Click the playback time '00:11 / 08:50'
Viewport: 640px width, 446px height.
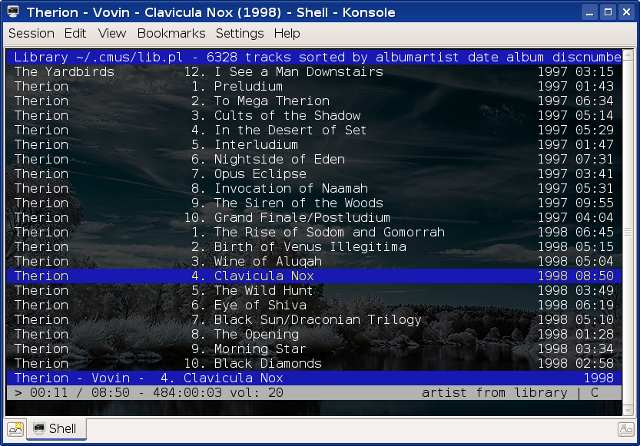click(x=80, y=393)
